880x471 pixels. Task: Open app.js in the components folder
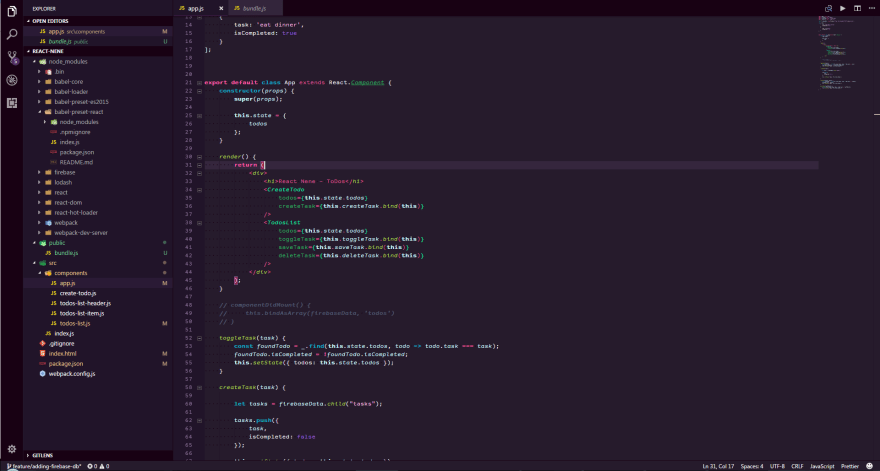[x=98, y=283]
